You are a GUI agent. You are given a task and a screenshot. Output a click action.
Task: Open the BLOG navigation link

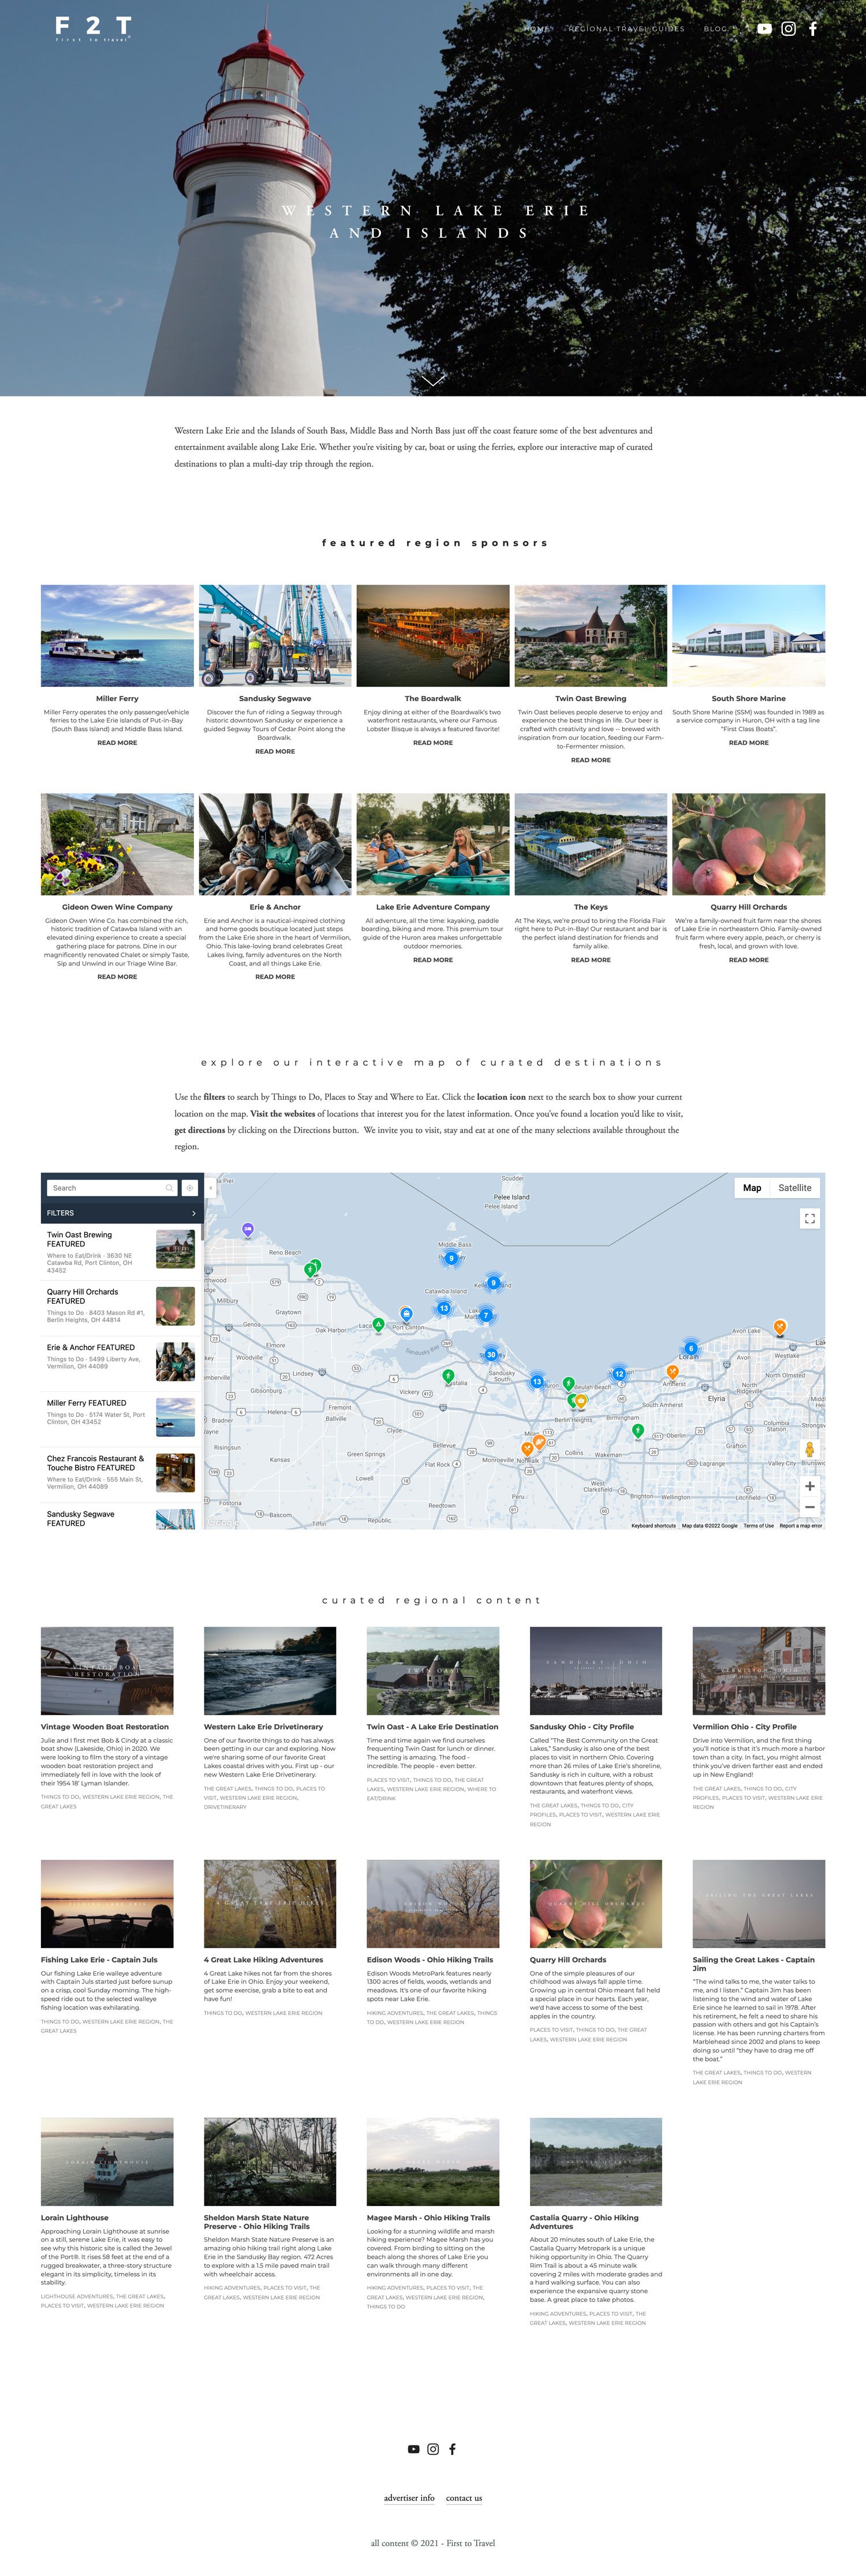(x=715, y=29)
